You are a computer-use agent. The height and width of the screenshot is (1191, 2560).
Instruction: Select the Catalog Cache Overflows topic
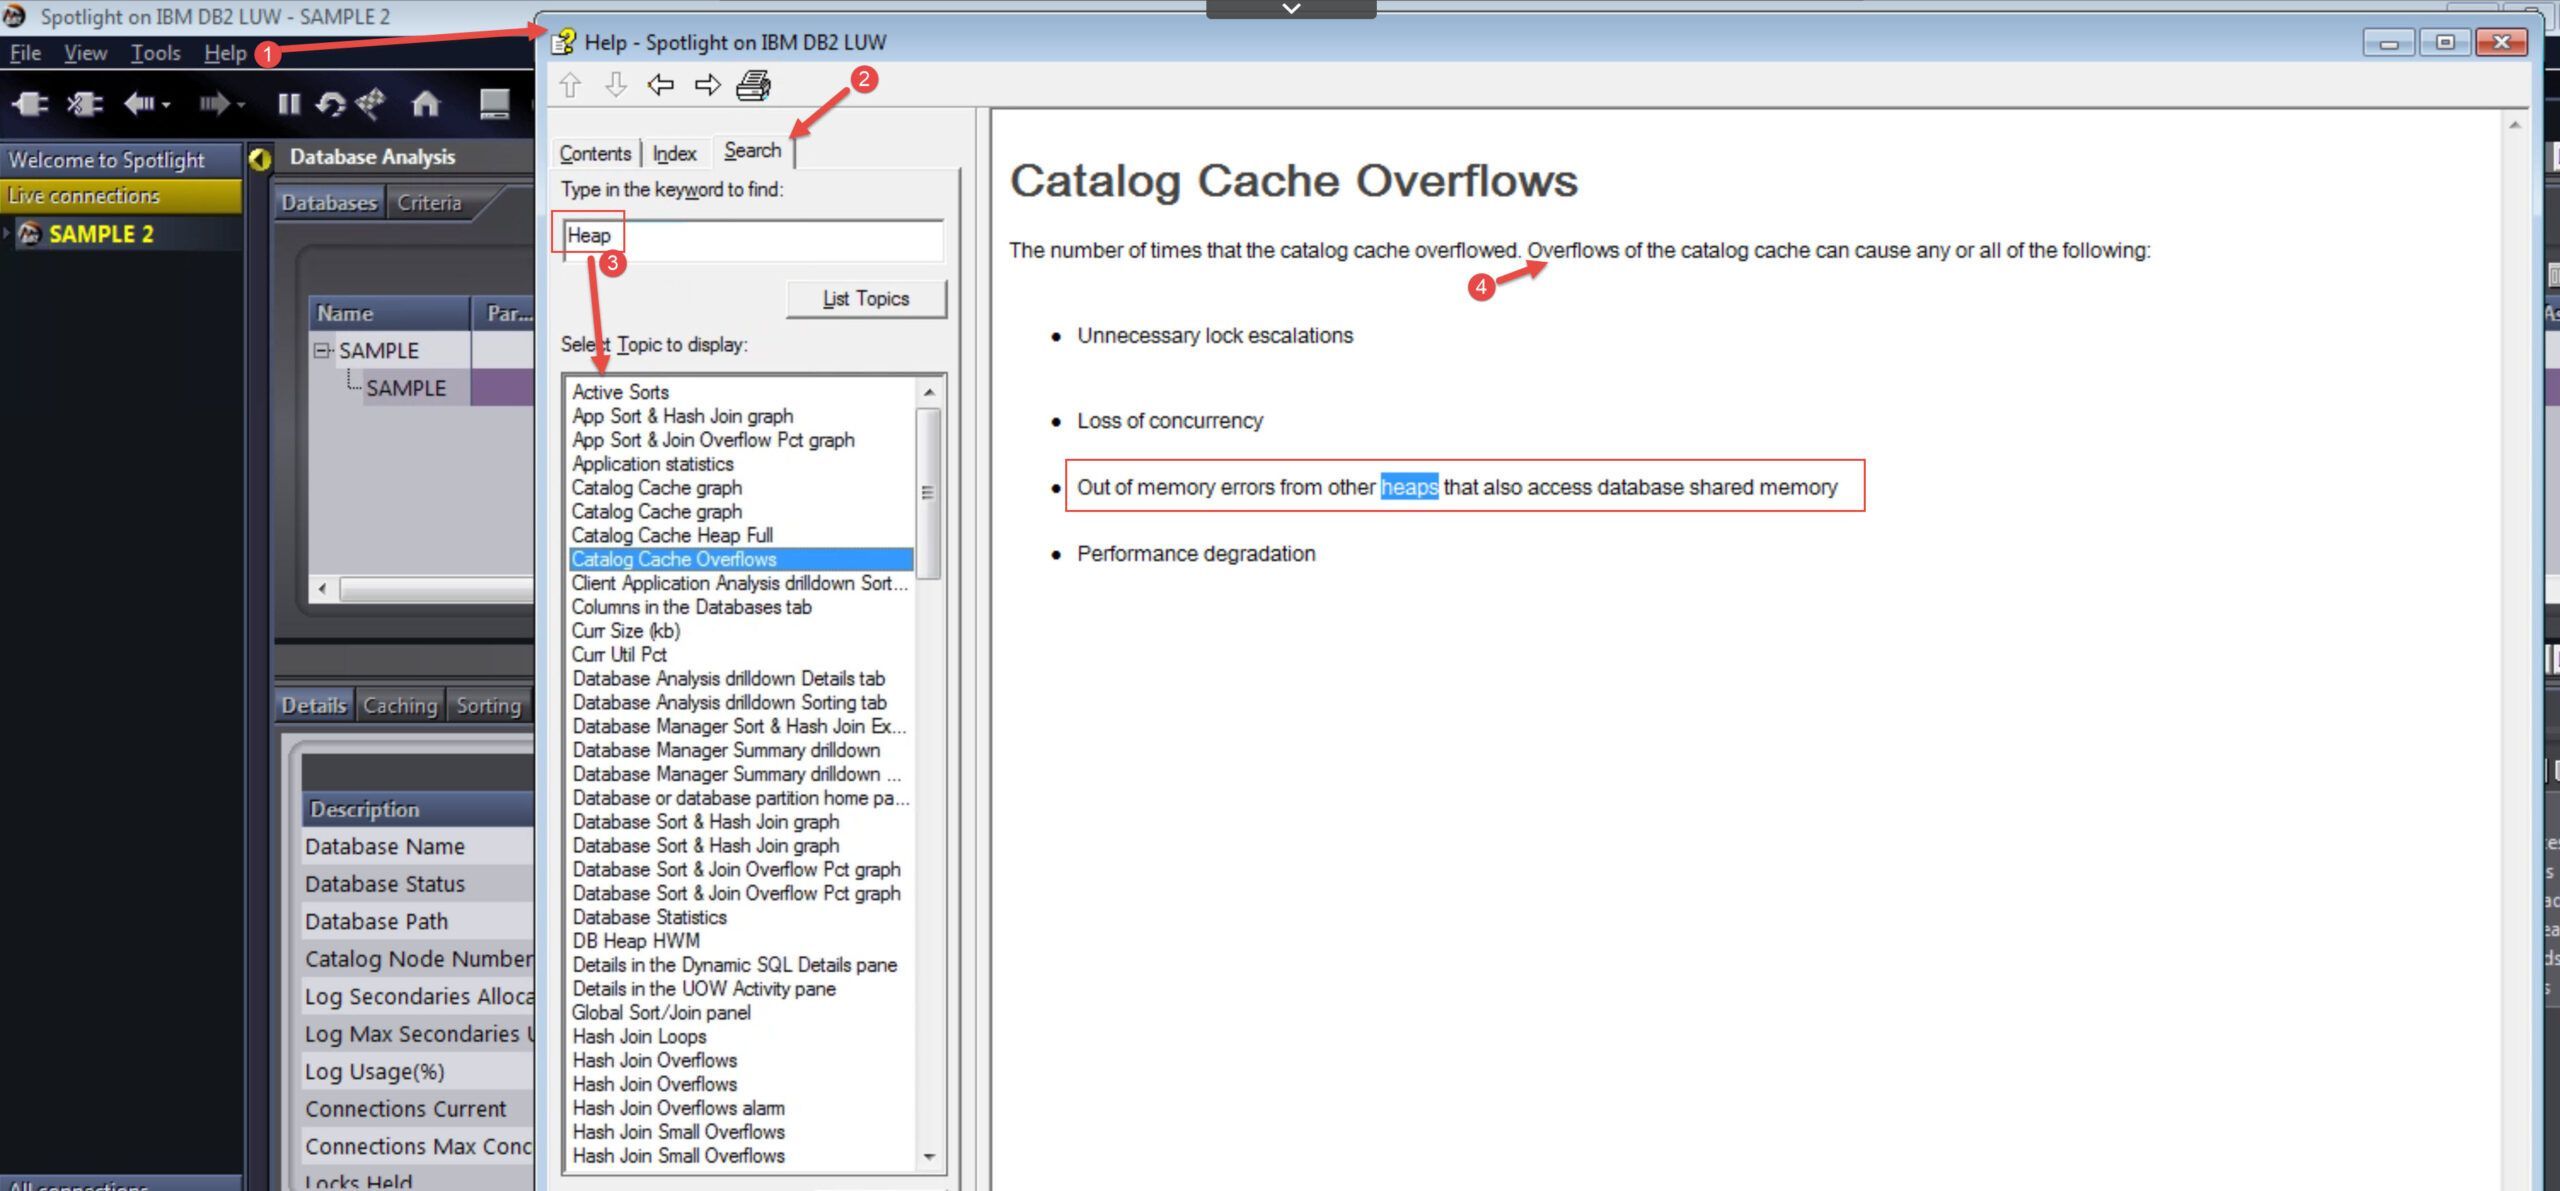click(741, 559)
